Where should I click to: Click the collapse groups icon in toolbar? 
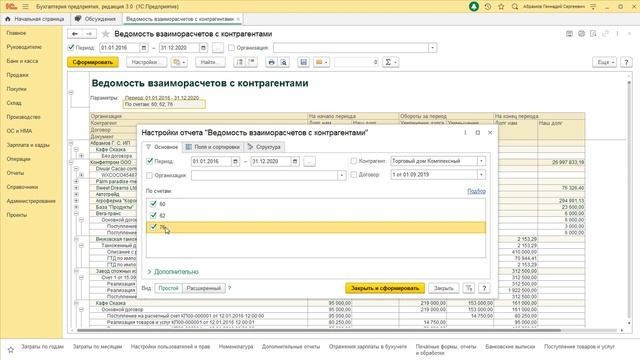tap(252, 62)
